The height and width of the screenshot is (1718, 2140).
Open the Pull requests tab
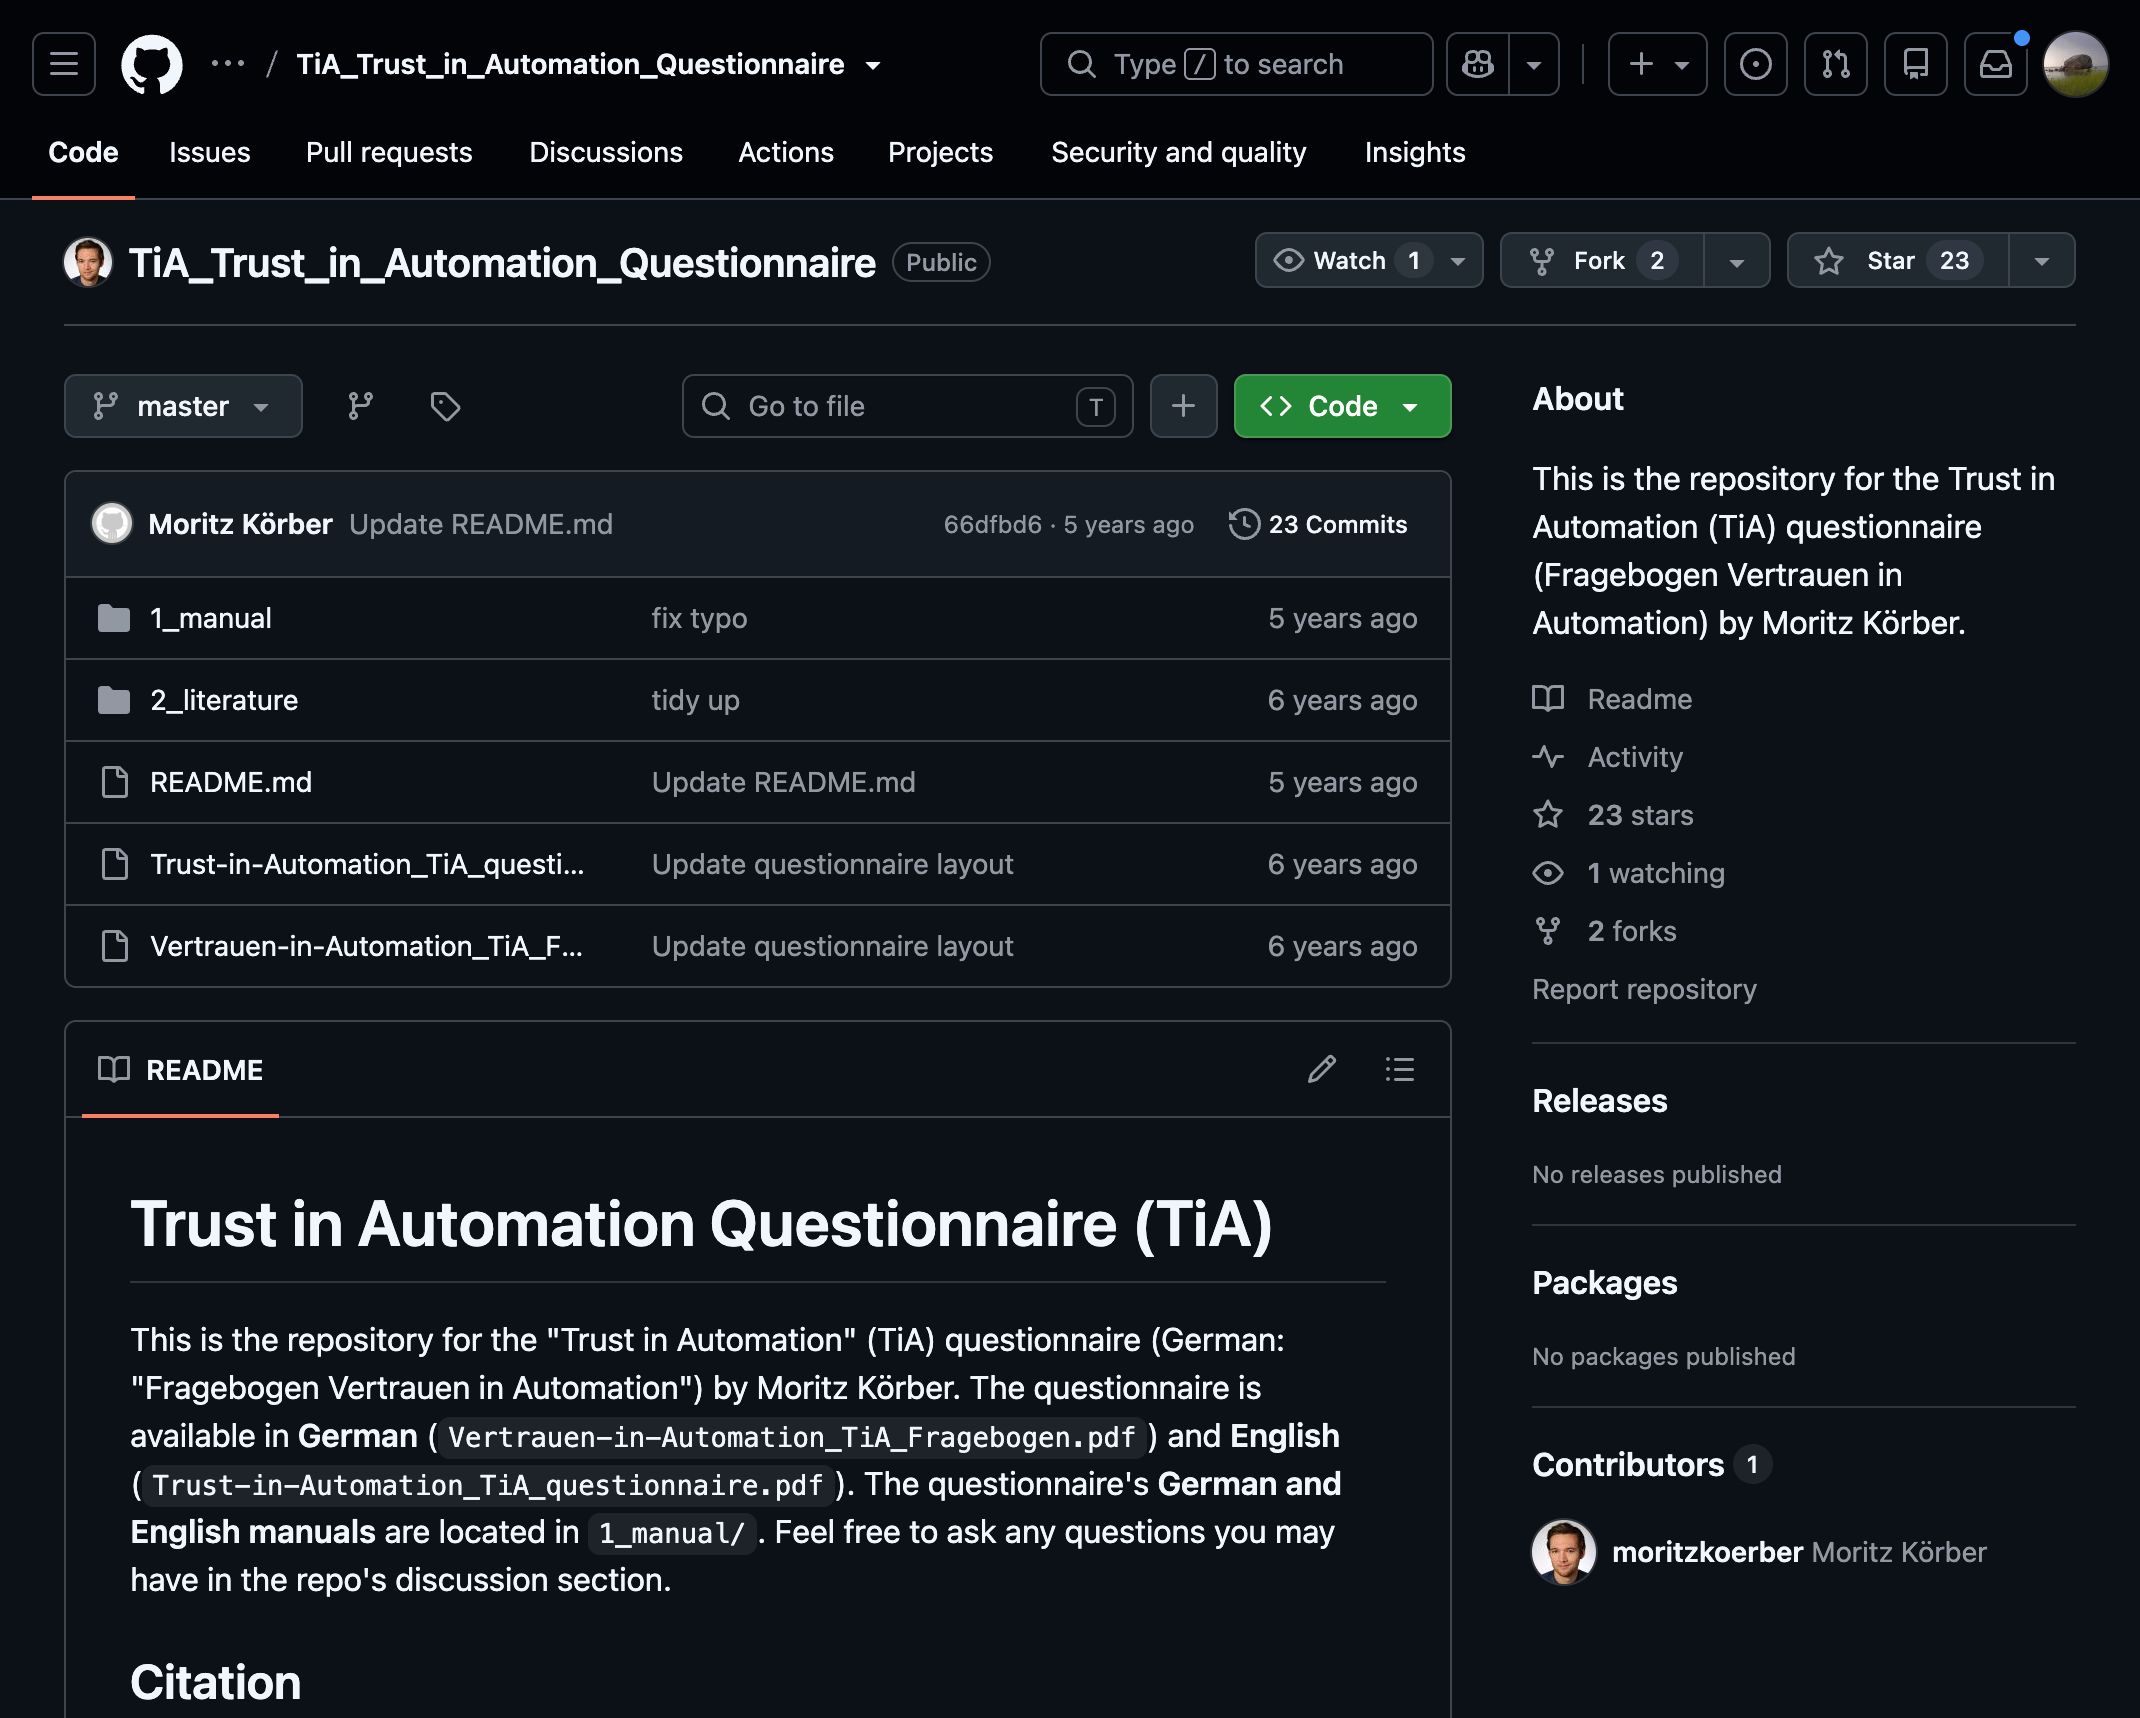pos(389,152)
